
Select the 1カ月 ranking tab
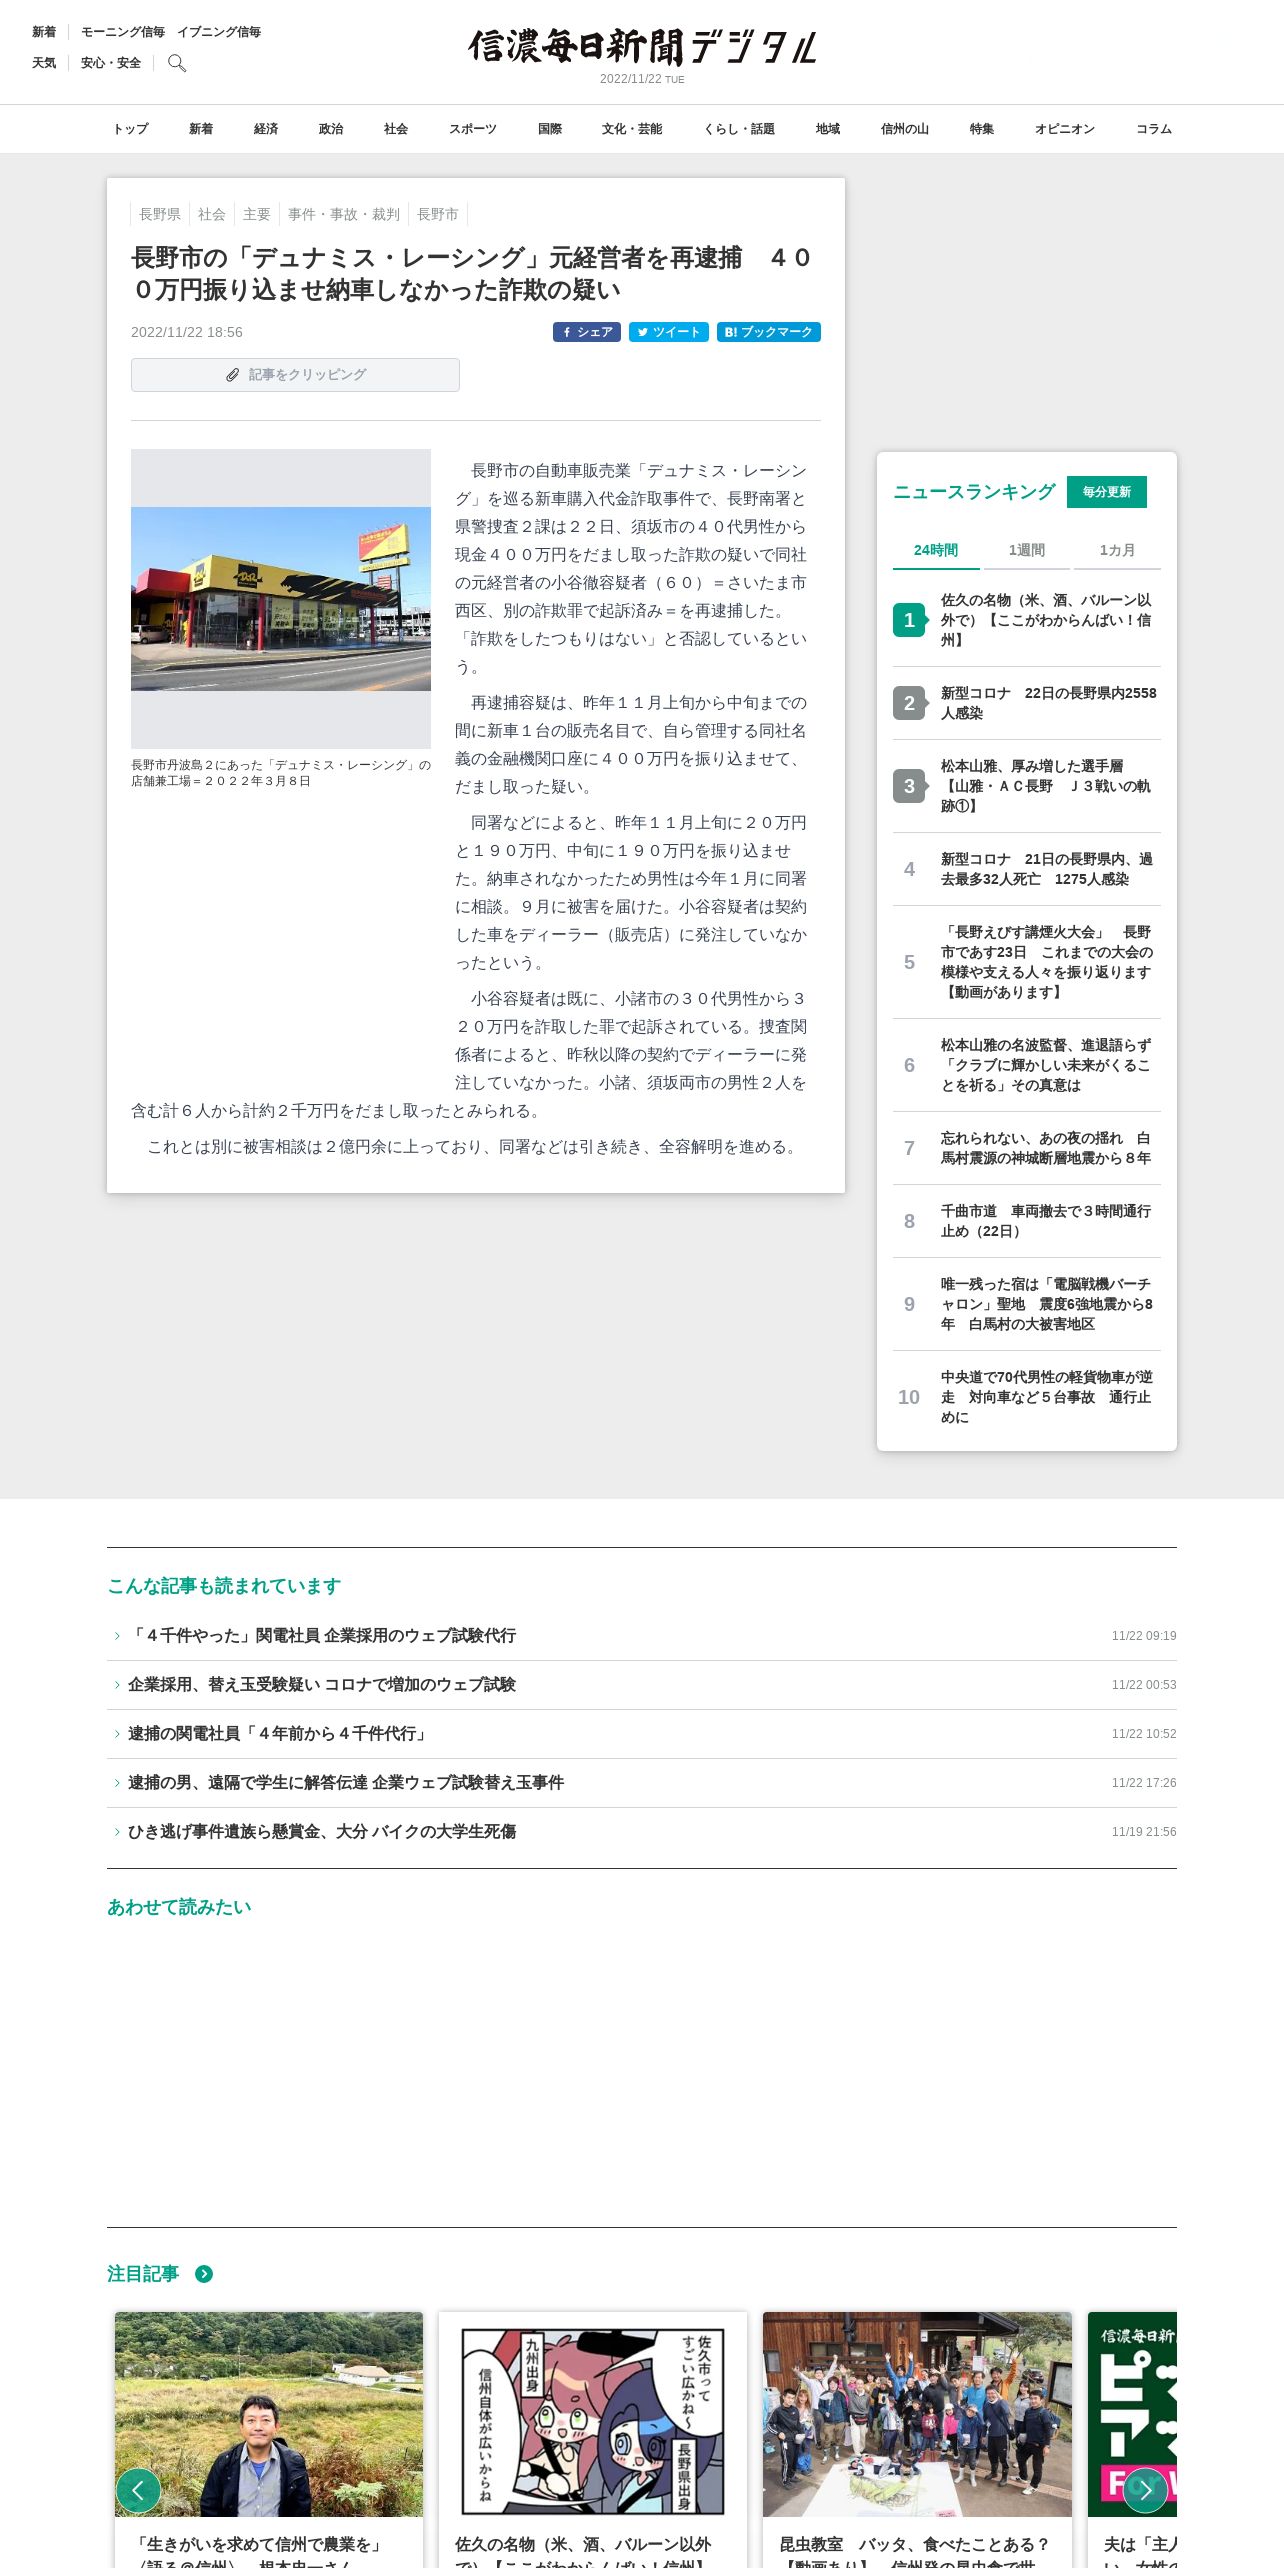(x=1117, y=550)
